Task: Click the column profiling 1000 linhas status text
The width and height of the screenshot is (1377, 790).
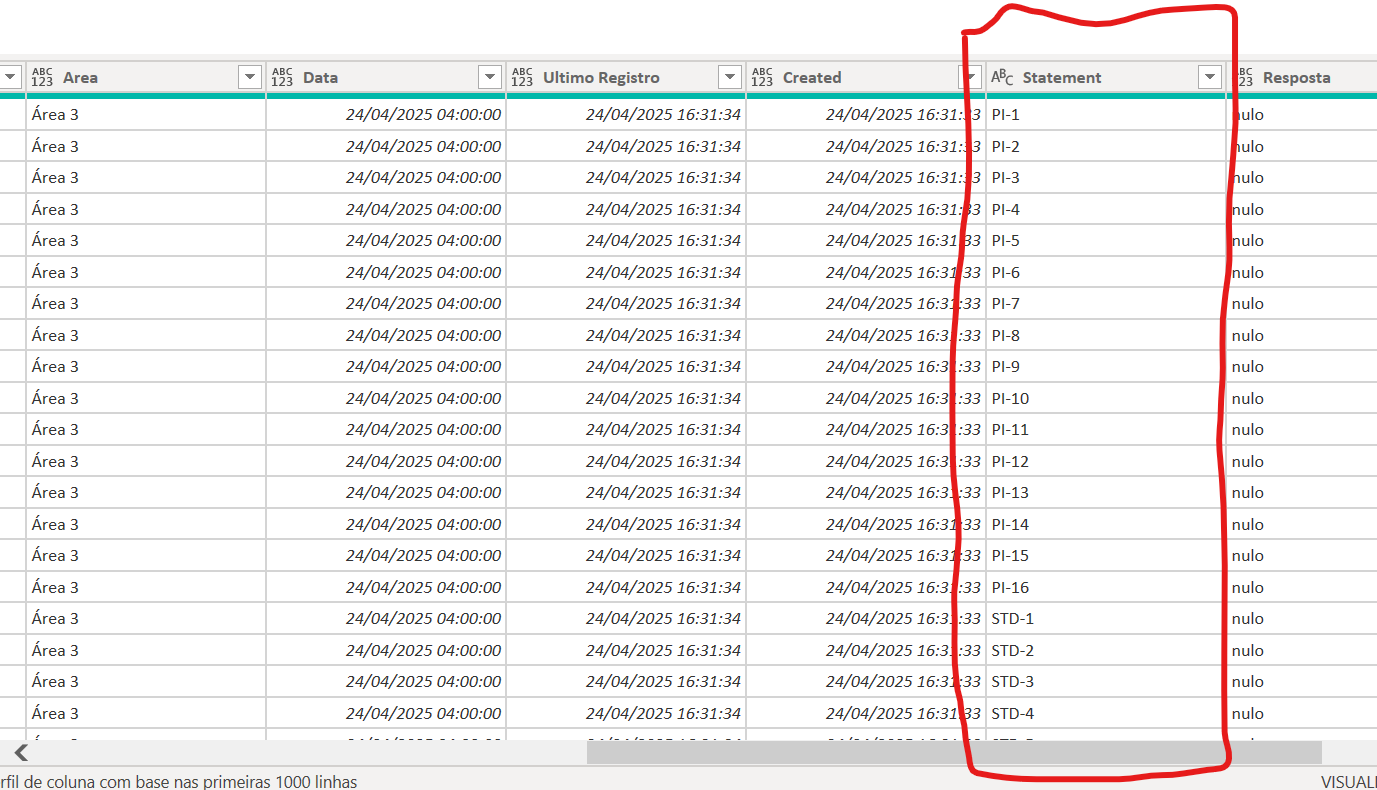Action: pos(179,782)
